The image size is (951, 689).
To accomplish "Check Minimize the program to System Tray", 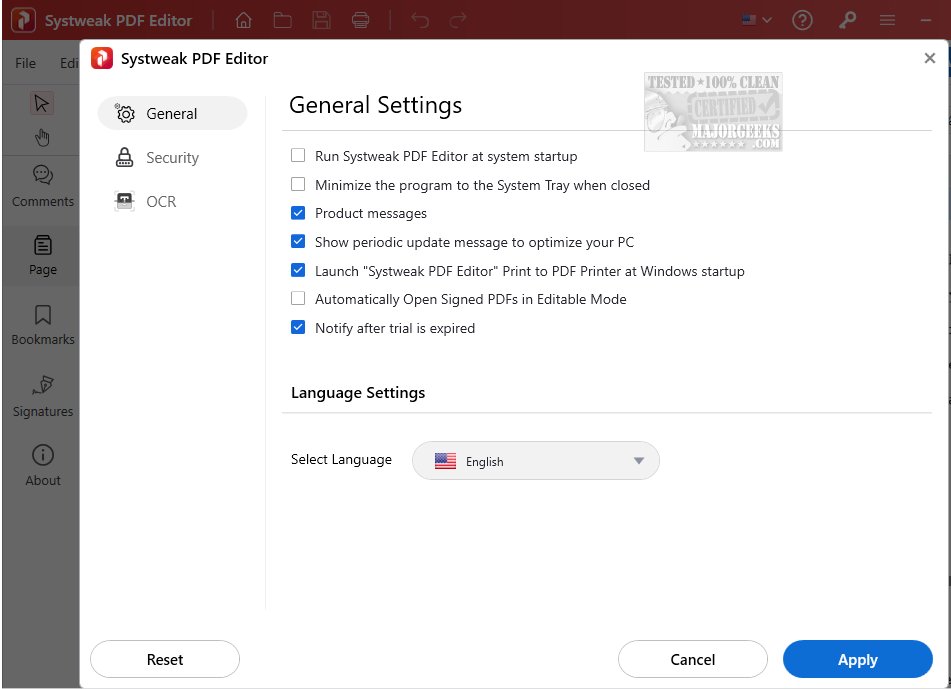I will coord(298,185).
